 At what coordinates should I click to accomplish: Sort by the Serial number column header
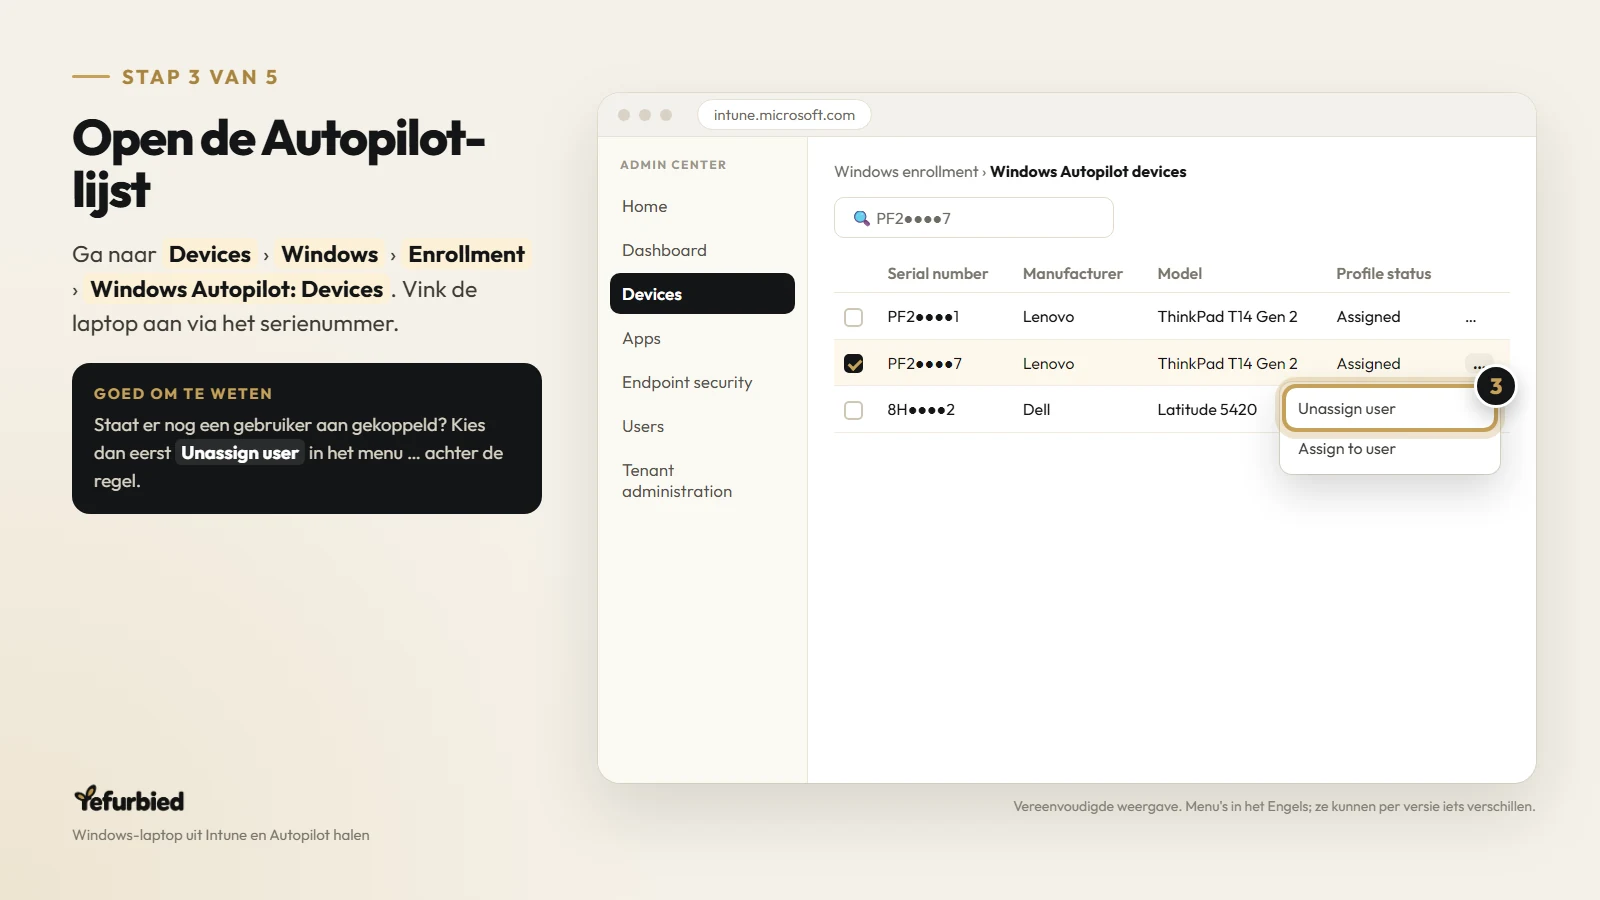click(937, 274)
